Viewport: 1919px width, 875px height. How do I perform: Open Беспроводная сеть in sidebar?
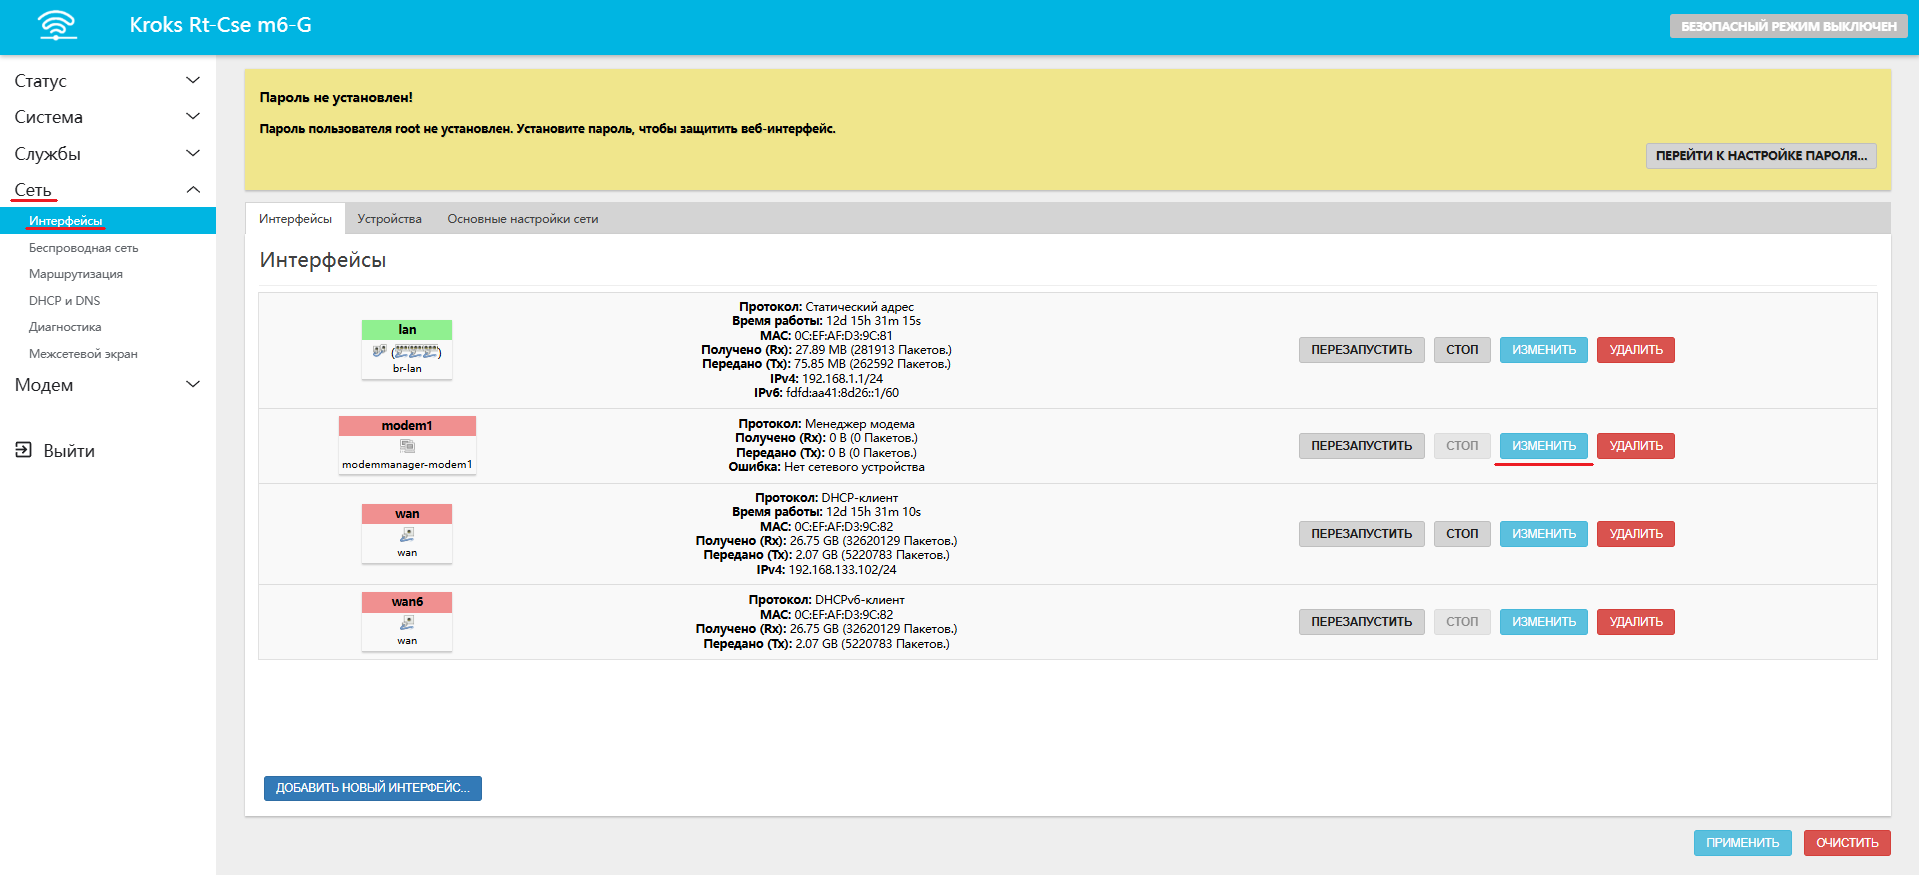tap(83, 248)
